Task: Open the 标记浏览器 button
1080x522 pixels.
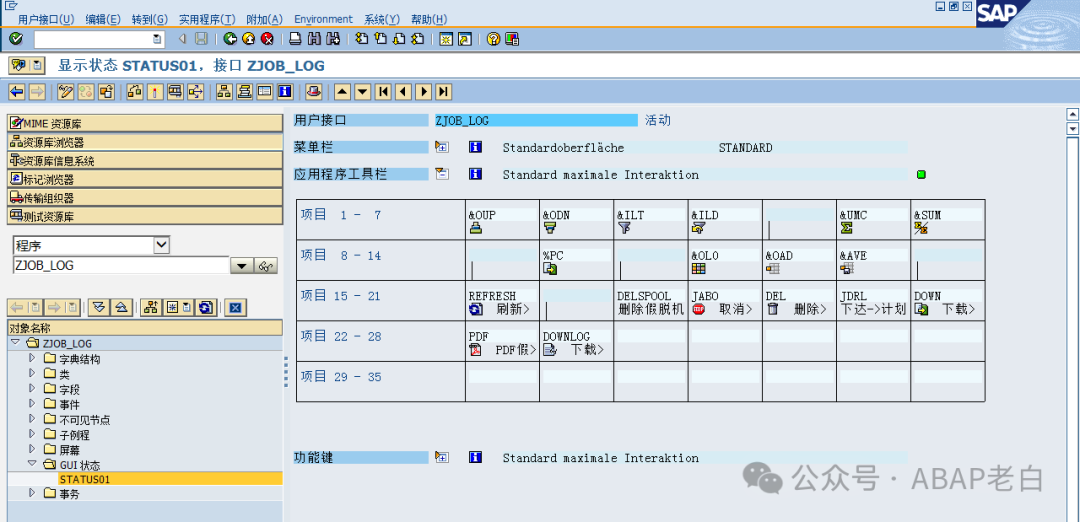Action: click(x=145, y=179)
